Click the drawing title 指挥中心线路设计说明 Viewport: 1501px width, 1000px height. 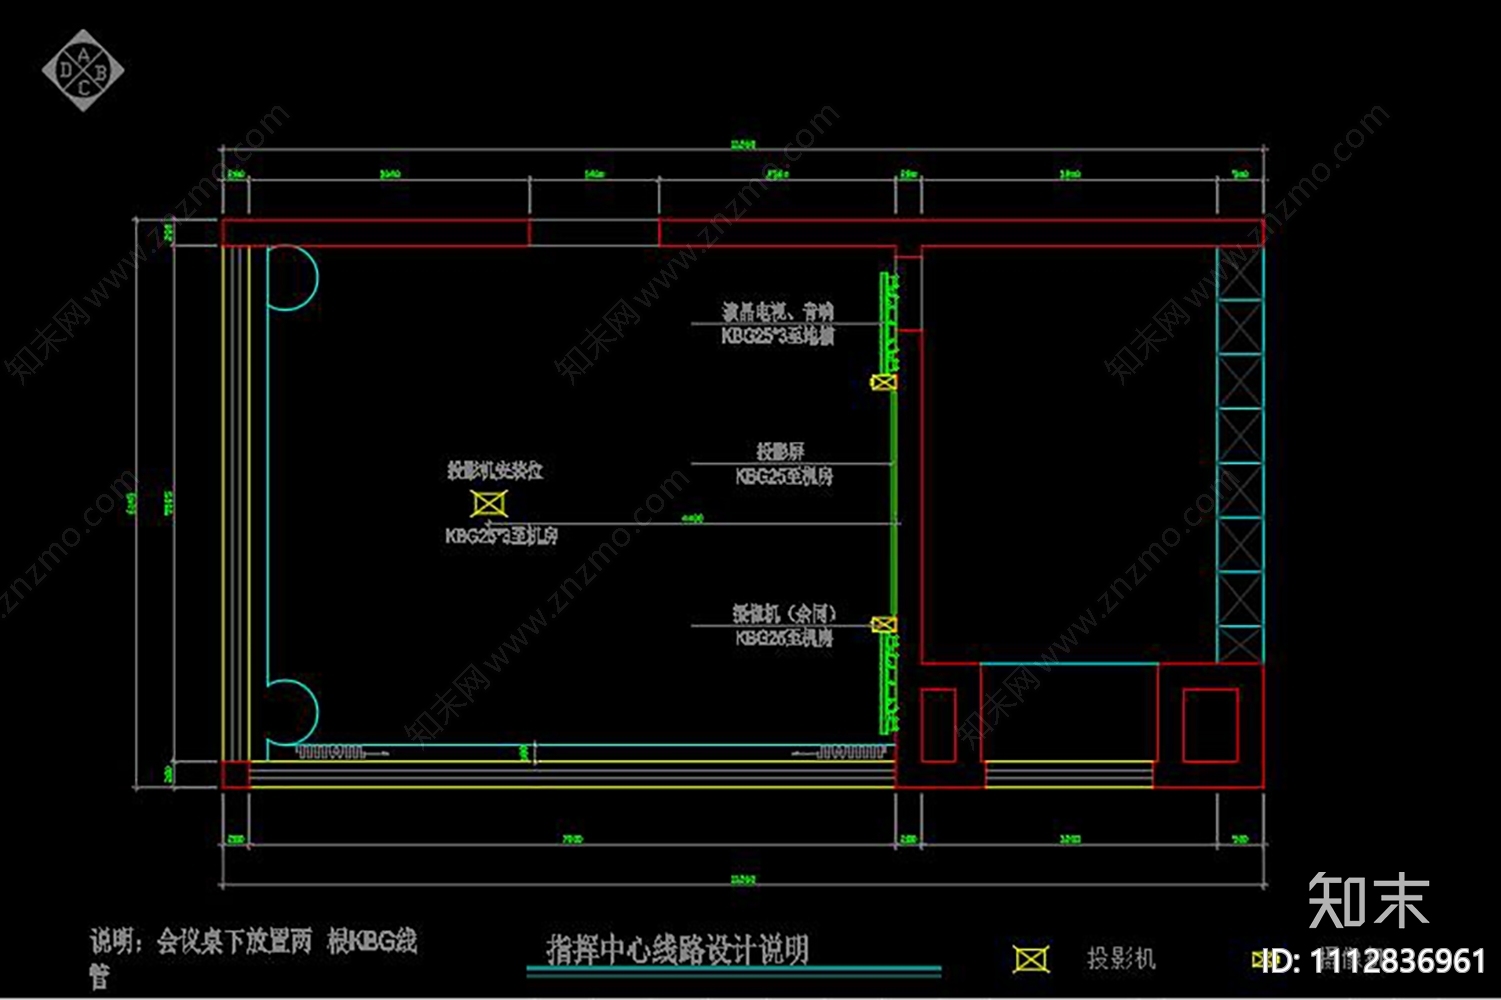click(677, 949)
